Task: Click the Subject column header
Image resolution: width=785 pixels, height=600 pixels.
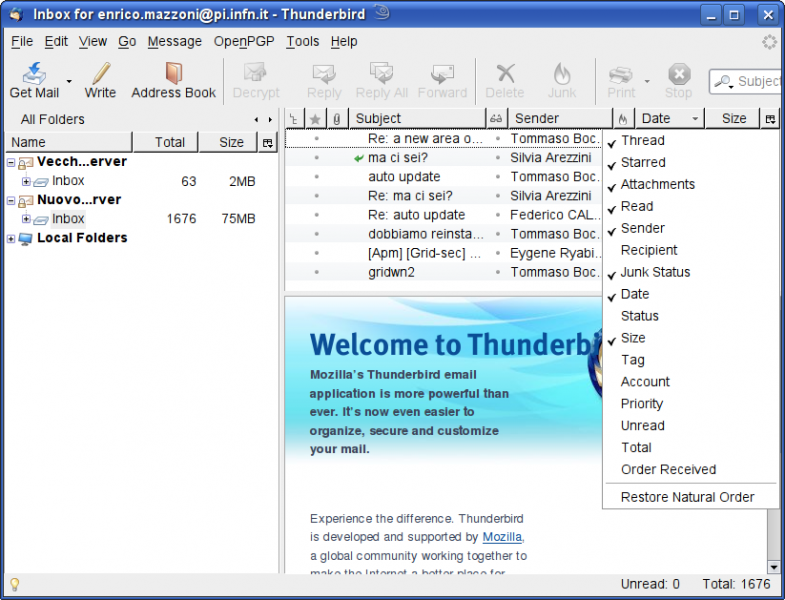Action: pyautogui.click(x=417, y=119)
